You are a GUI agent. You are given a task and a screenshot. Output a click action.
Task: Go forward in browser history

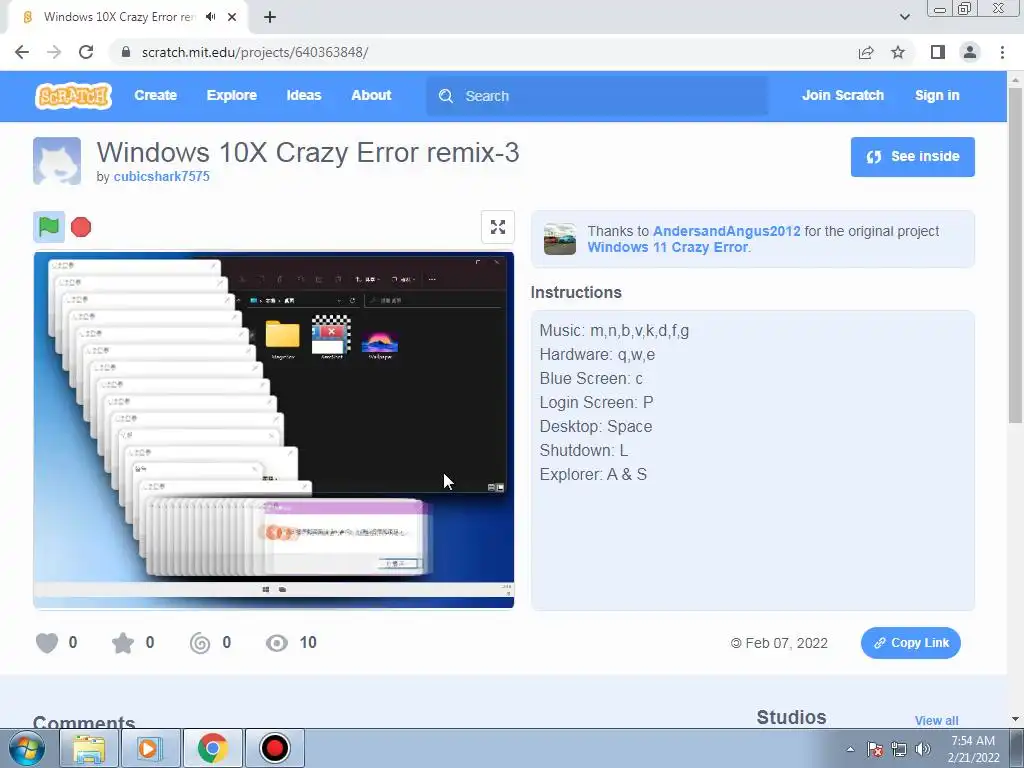click(54, 52)
